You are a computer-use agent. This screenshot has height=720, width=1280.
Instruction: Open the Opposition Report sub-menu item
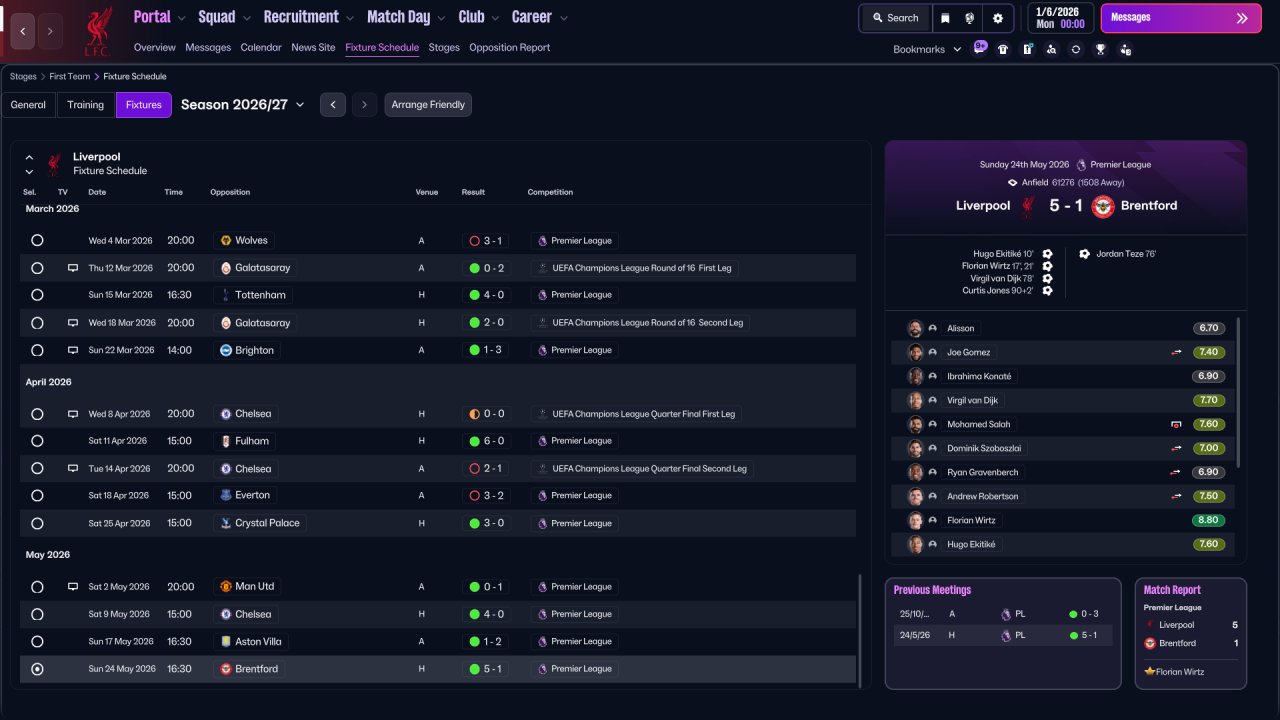click(509, 47)
